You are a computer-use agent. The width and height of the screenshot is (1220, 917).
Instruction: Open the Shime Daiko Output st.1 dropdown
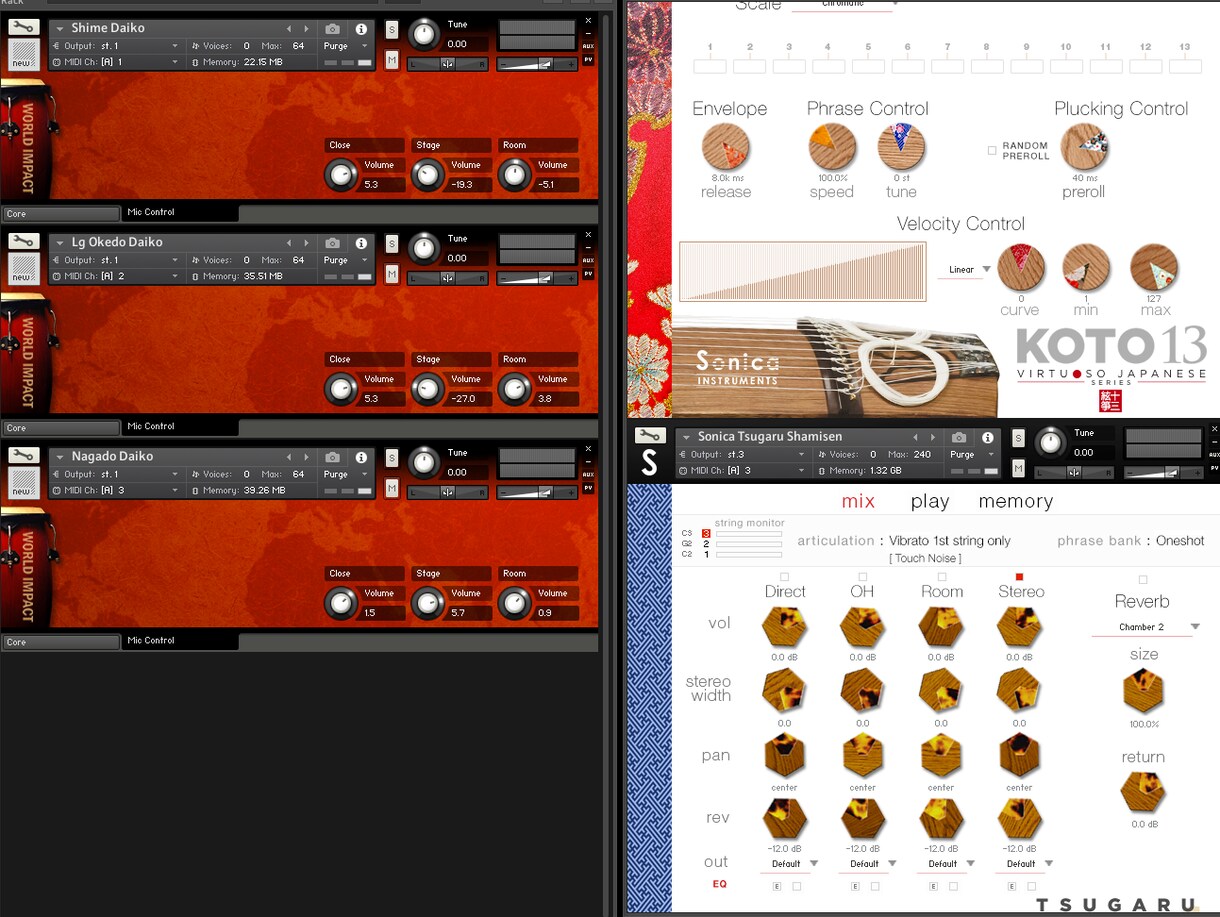click(x=115, y=46)
